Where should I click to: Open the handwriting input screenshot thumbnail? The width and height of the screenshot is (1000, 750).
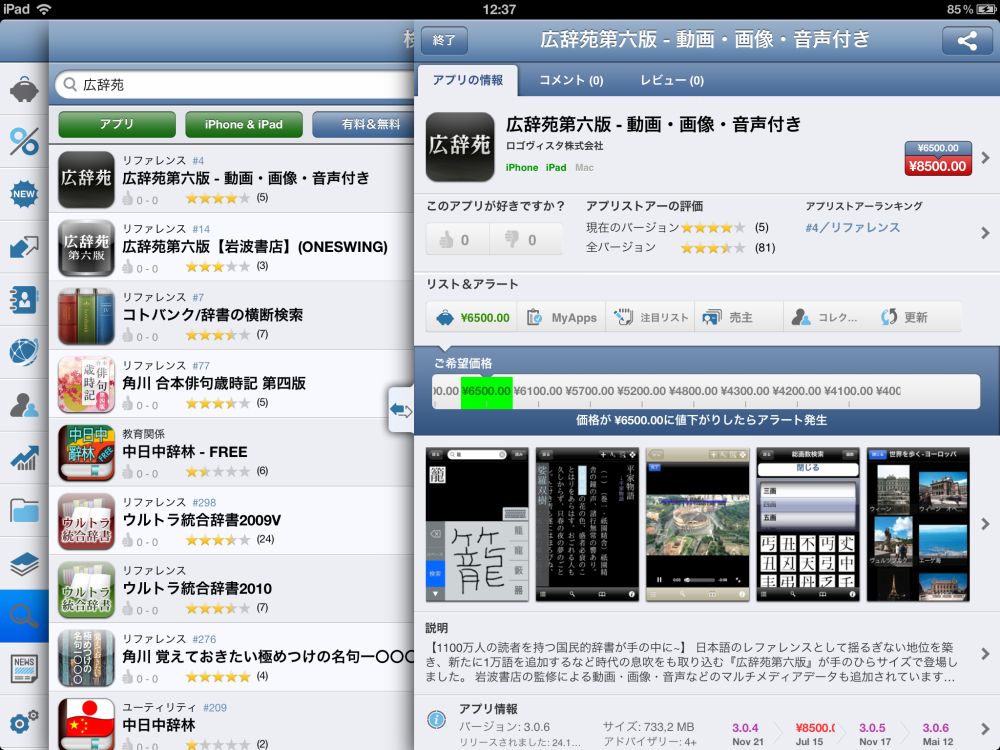[x=477, y=524]
